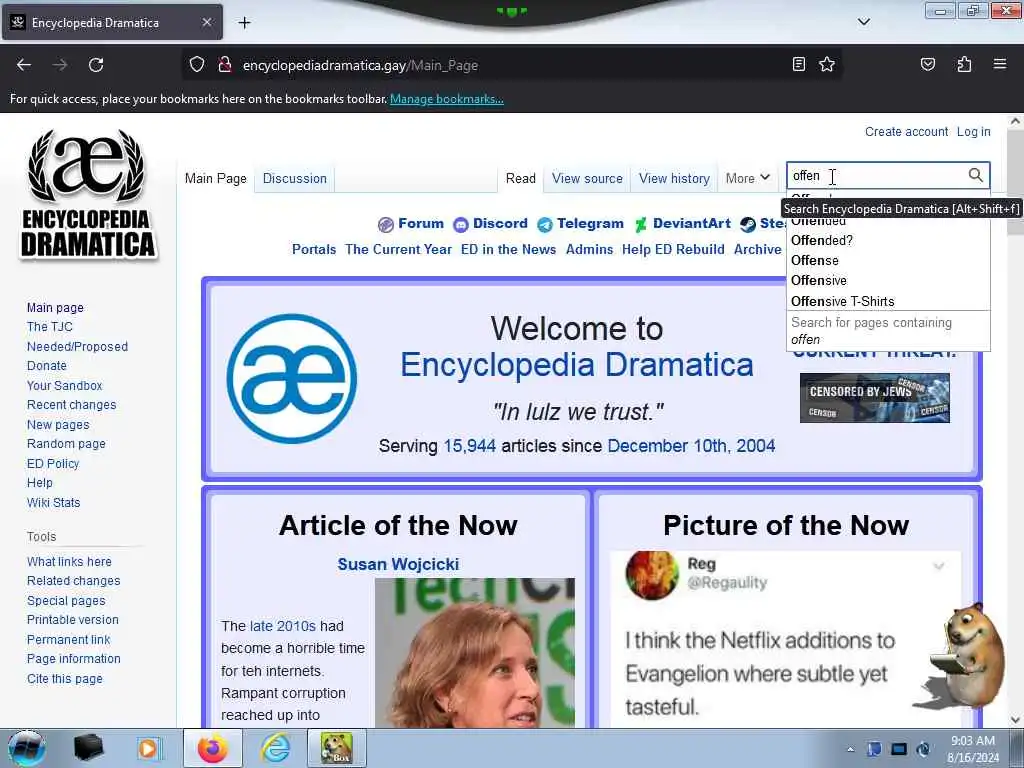Open Help ED Rebuild link
The width and height of the screenshot is (1024, 768).
point(673,249)
